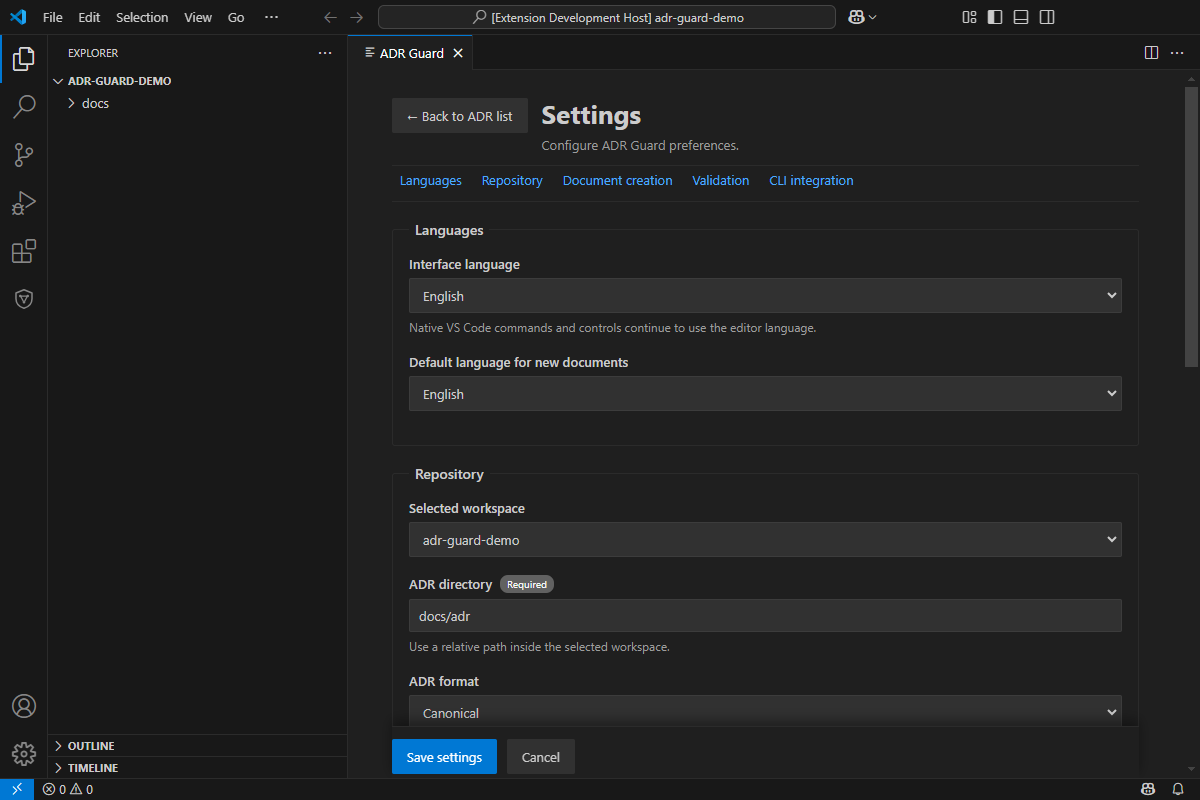The height and width of the screenshot is (800, 1200).
Task: Click the Cancel button
Action: (x=541, y=757)
